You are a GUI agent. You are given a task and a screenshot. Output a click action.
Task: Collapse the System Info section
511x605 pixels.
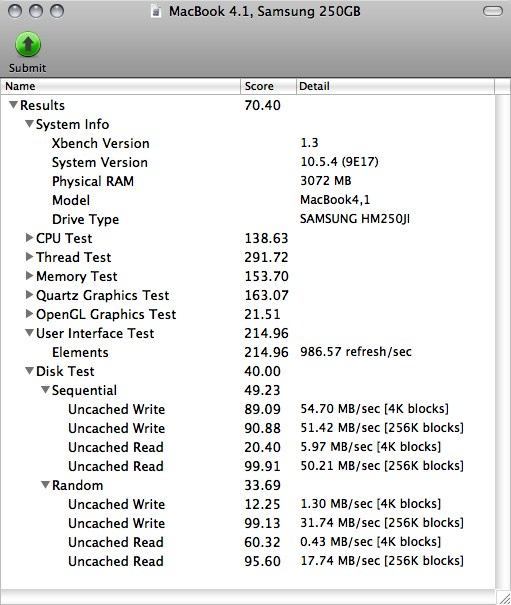click(29, 124)
